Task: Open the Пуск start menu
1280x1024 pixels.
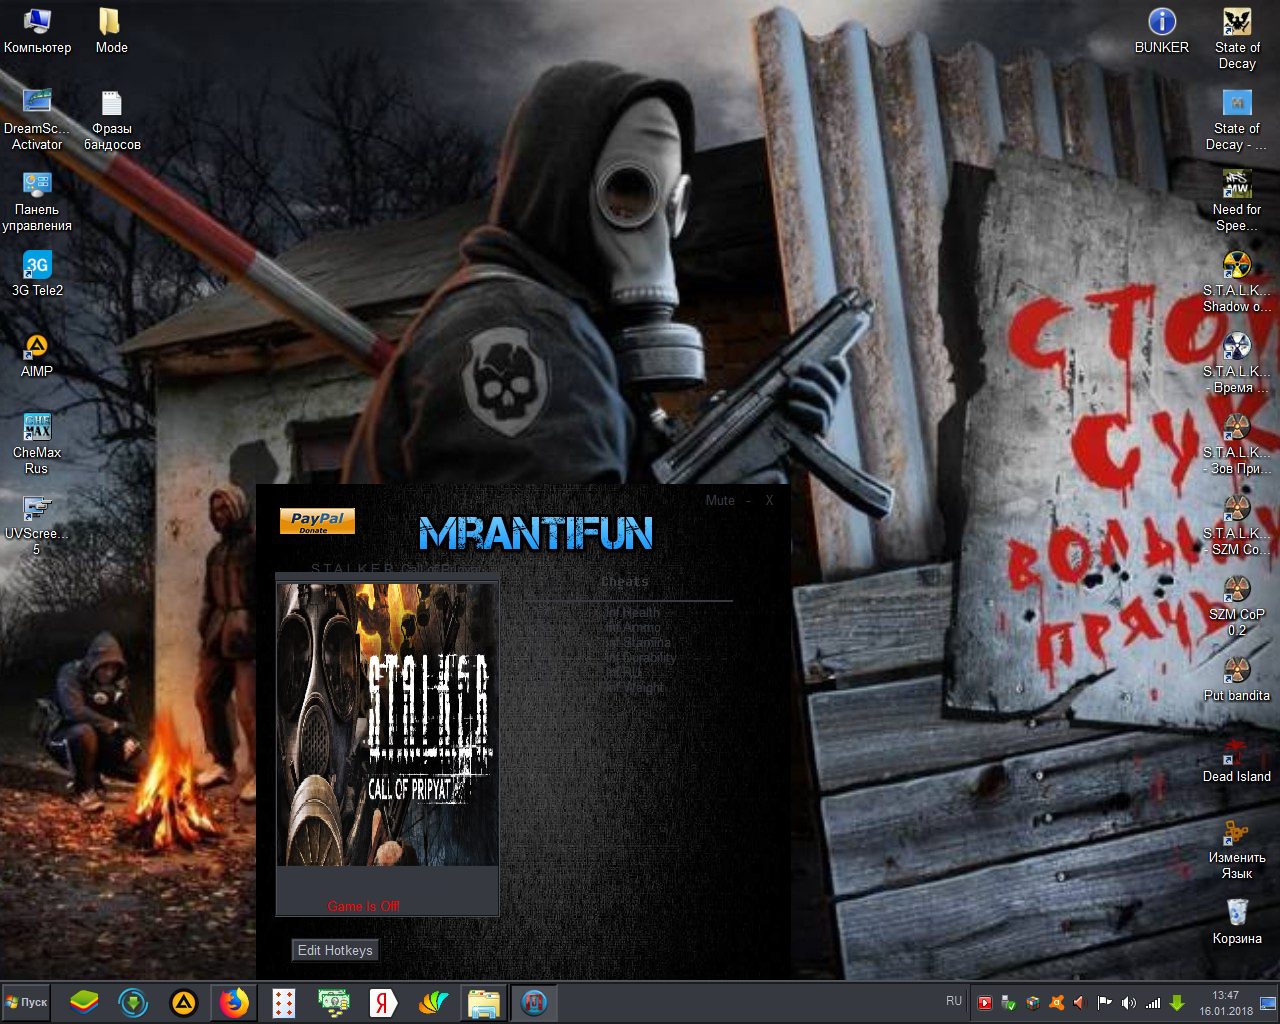Action: pos(26,1002)
